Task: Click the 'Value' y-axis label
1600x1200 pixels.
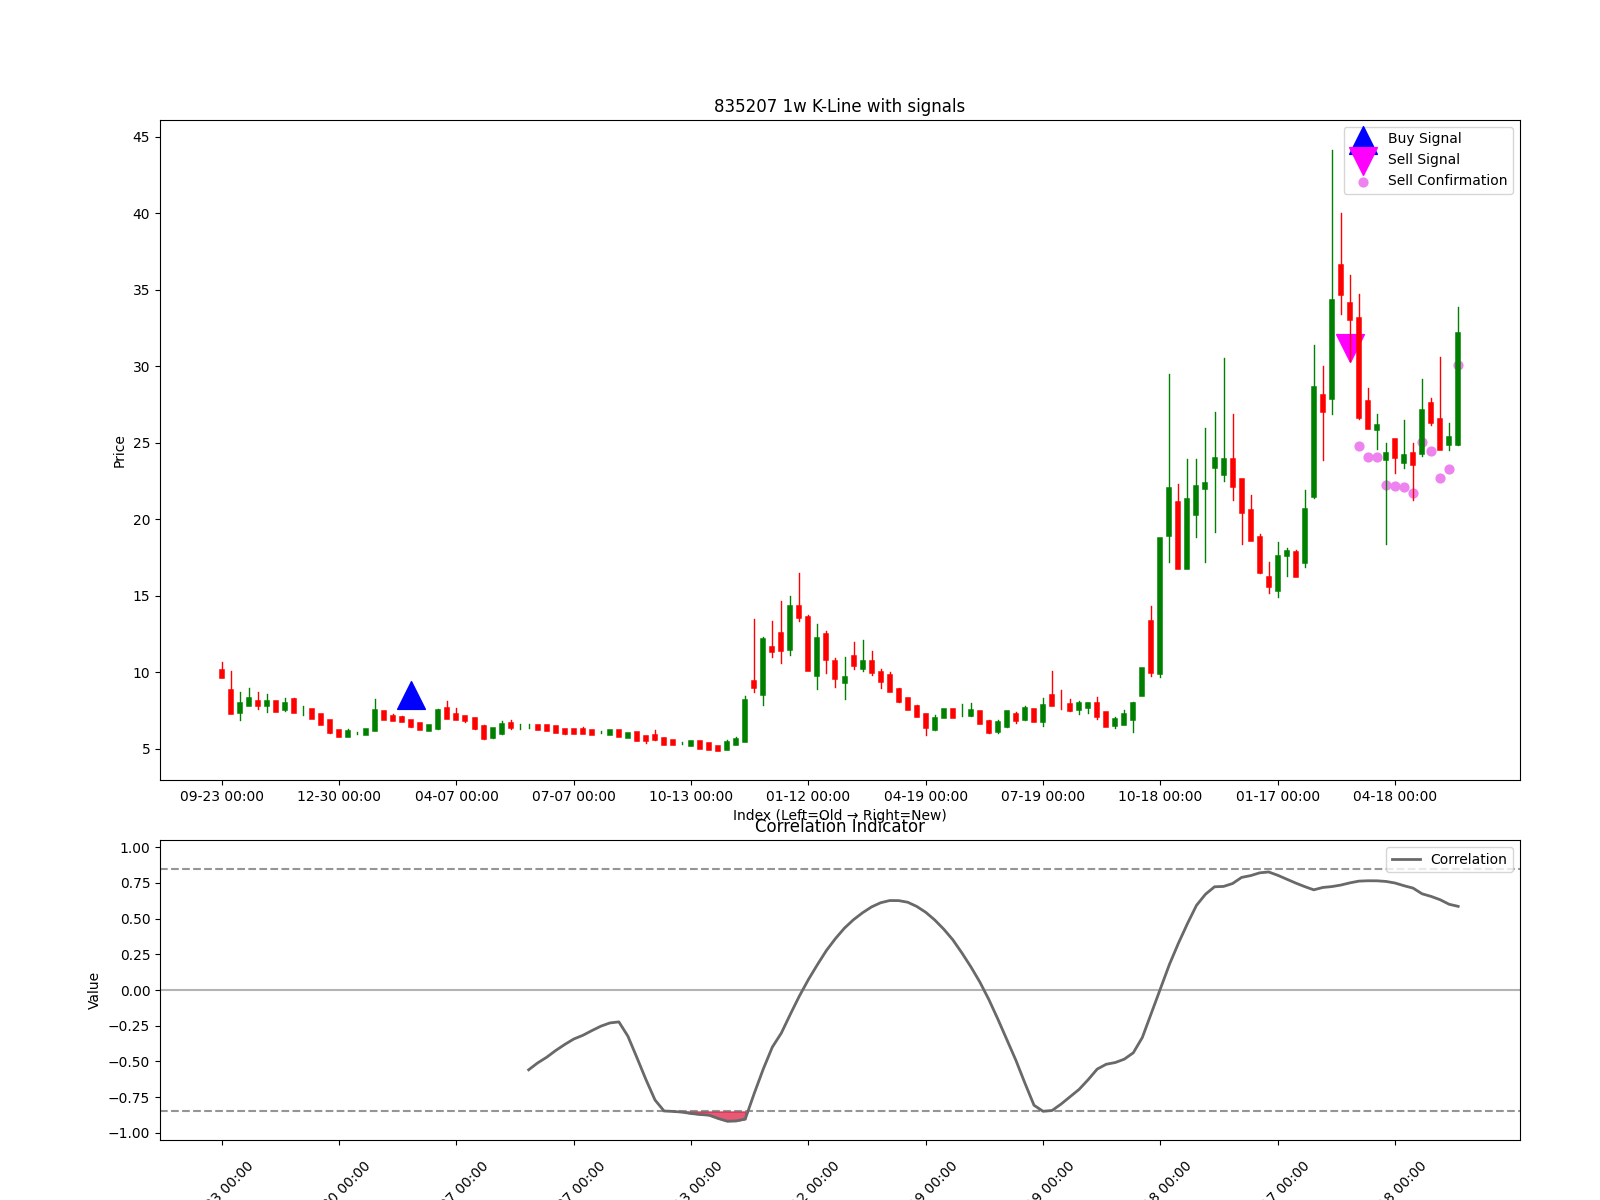Action: [94, 990]
